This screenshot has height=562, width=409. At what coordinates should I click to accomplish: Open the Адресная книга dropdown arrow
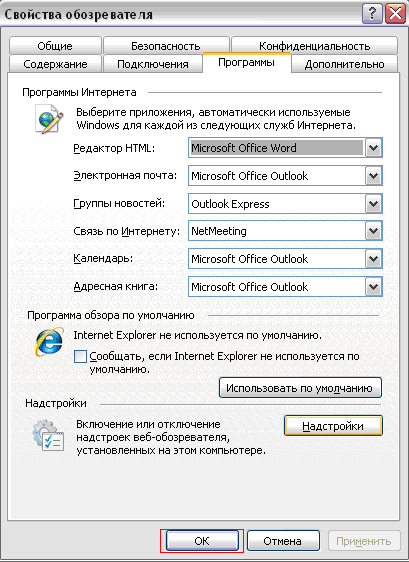coord(374,287)
